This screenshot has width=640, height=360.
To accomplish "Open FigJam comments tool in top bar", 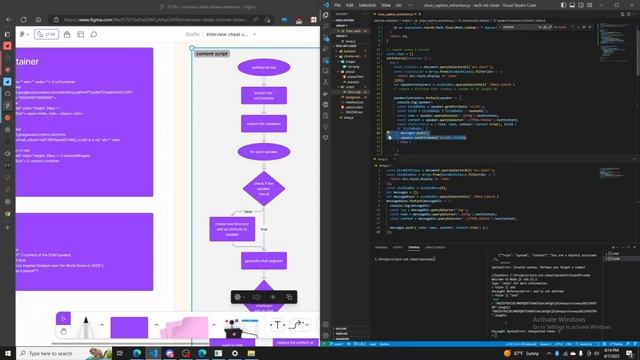I will tap(94, 34).
